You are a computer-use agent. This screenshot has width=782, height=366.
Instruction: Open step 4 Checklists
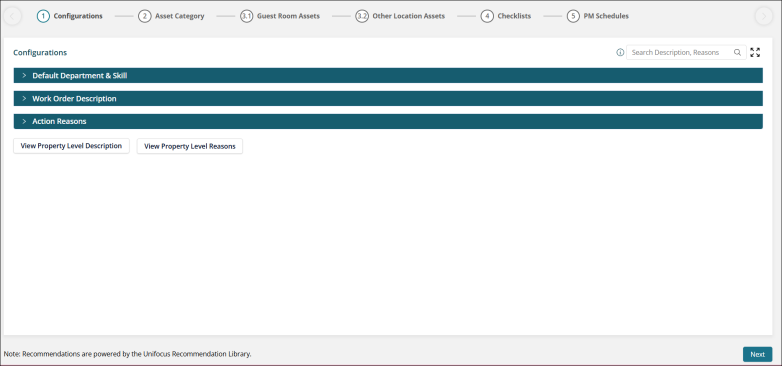click(x=506, y=16)
